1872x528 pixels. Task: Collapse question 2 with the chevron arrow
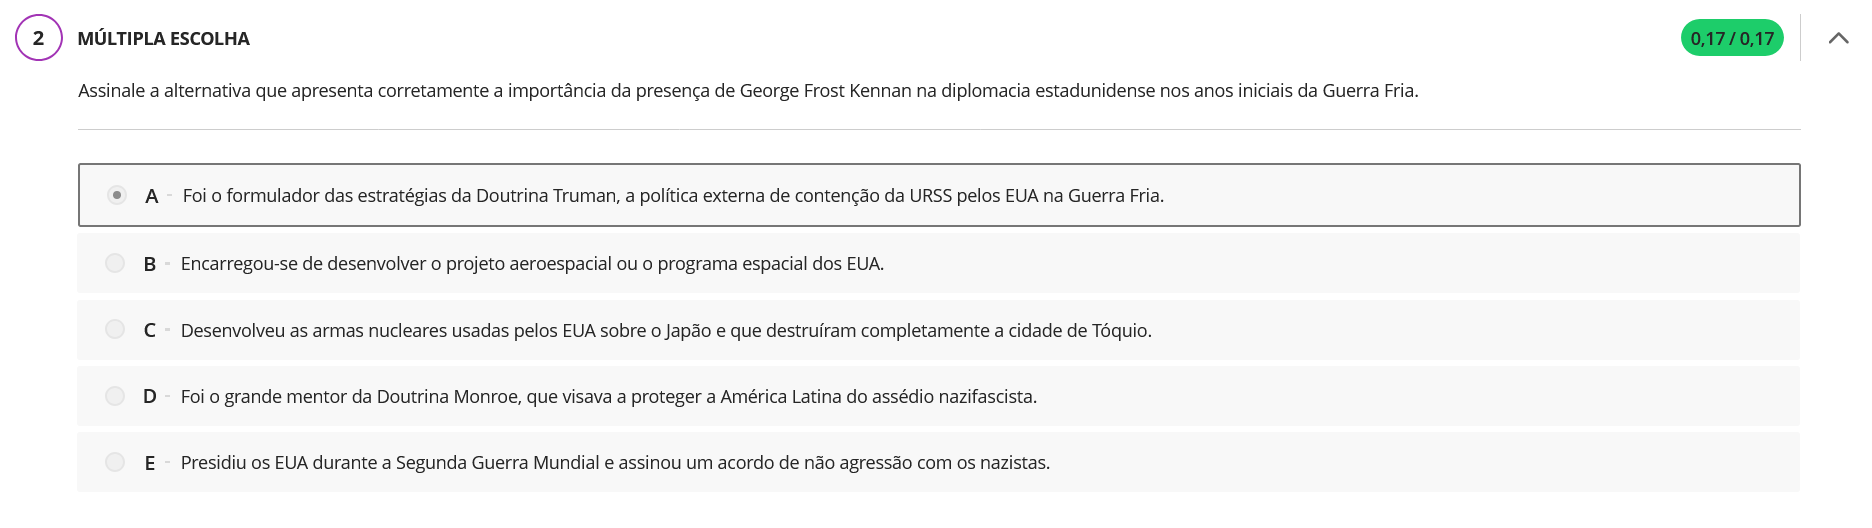coord(1838,38)
